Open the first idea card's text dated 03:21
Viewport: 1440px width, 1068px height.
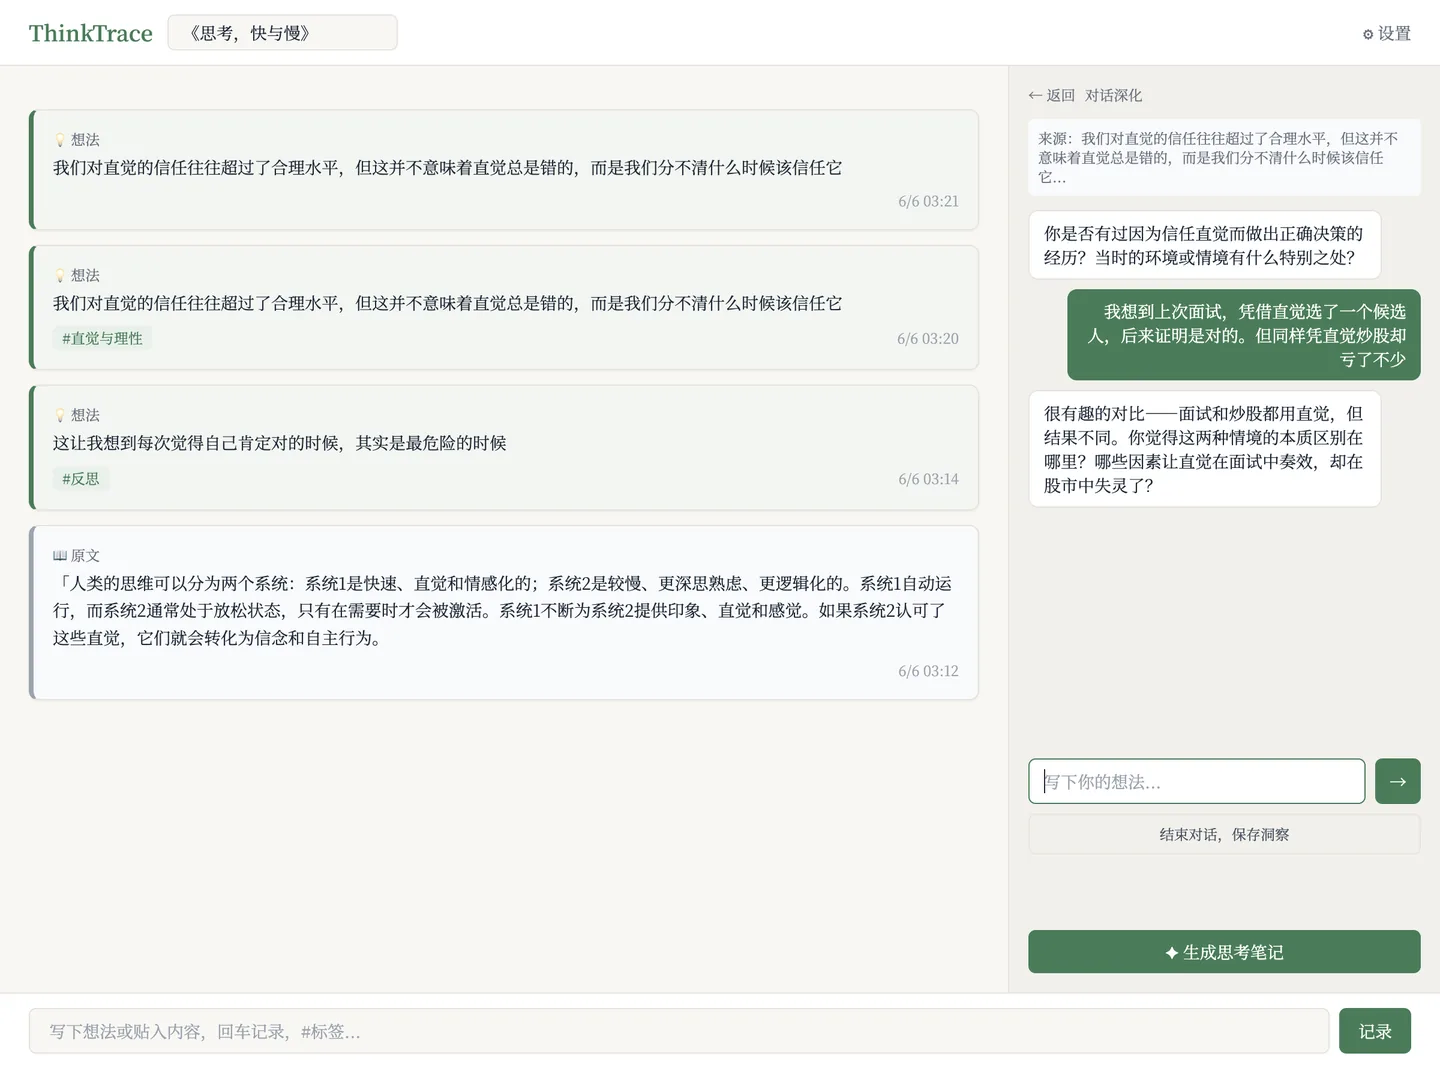447,168
